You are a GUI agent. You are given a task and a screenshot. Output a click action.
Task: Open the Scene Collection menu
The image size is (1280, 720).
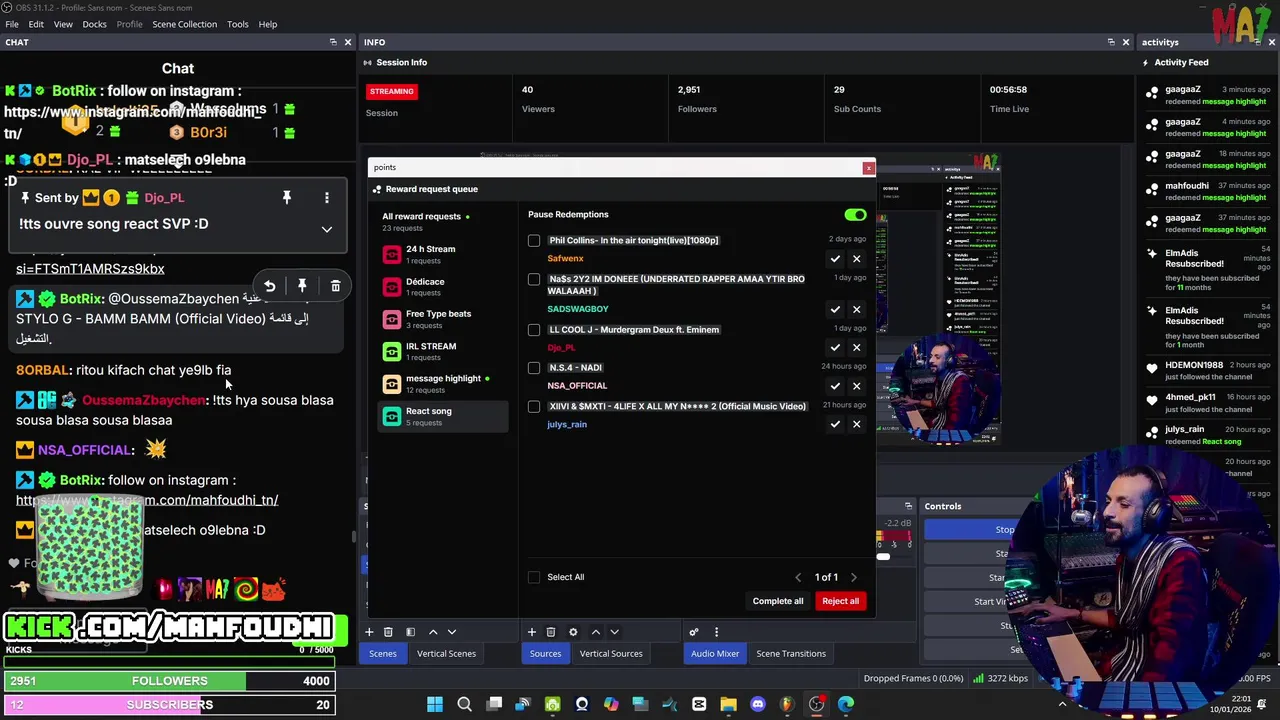(184, 24)
